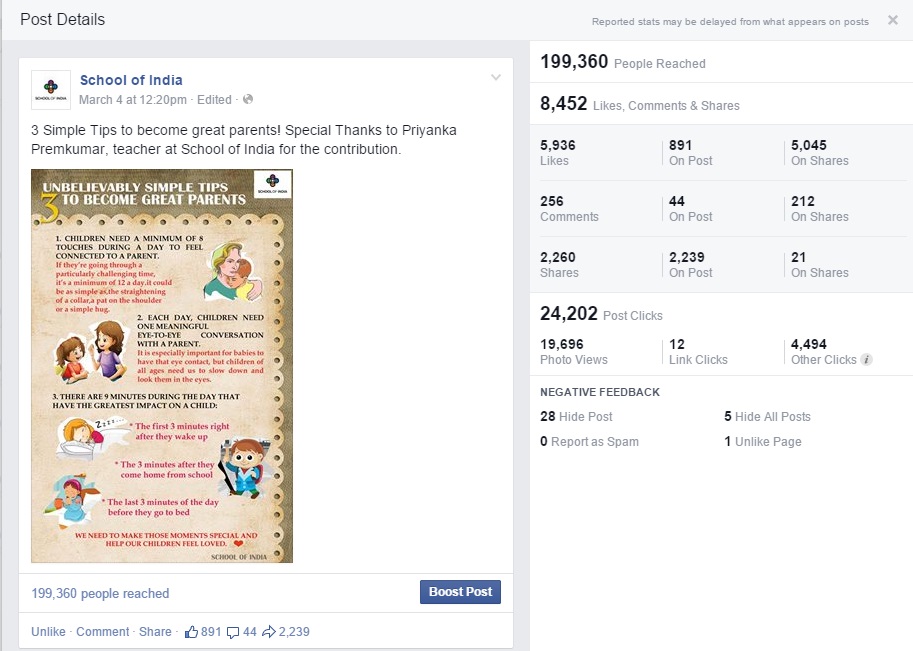
Task: Click the share arrow icon below post
Action: coord(269,632)
